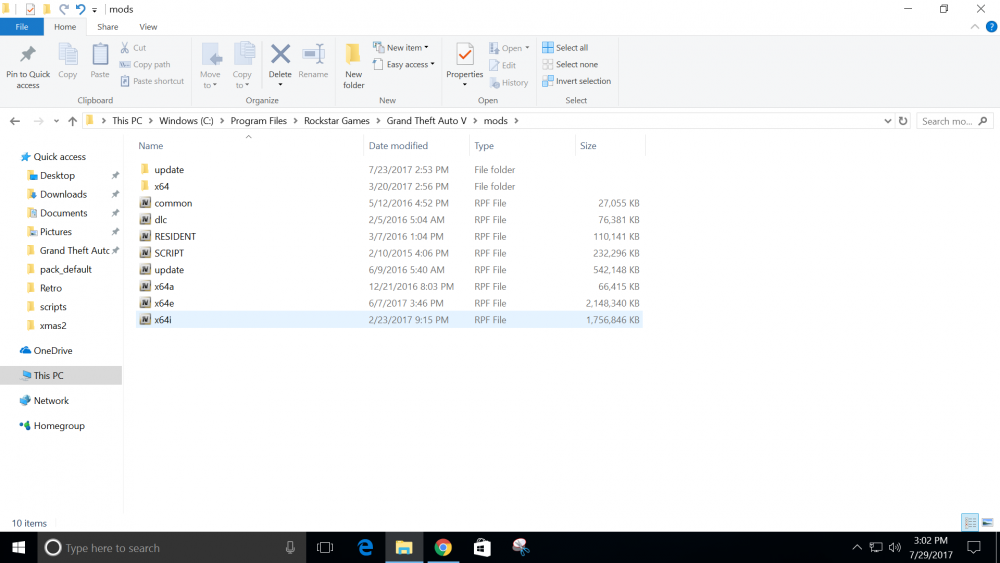Select the RESIDENT RPF file
Viewport: 1000px width, 563px height.
click(175, 237)
